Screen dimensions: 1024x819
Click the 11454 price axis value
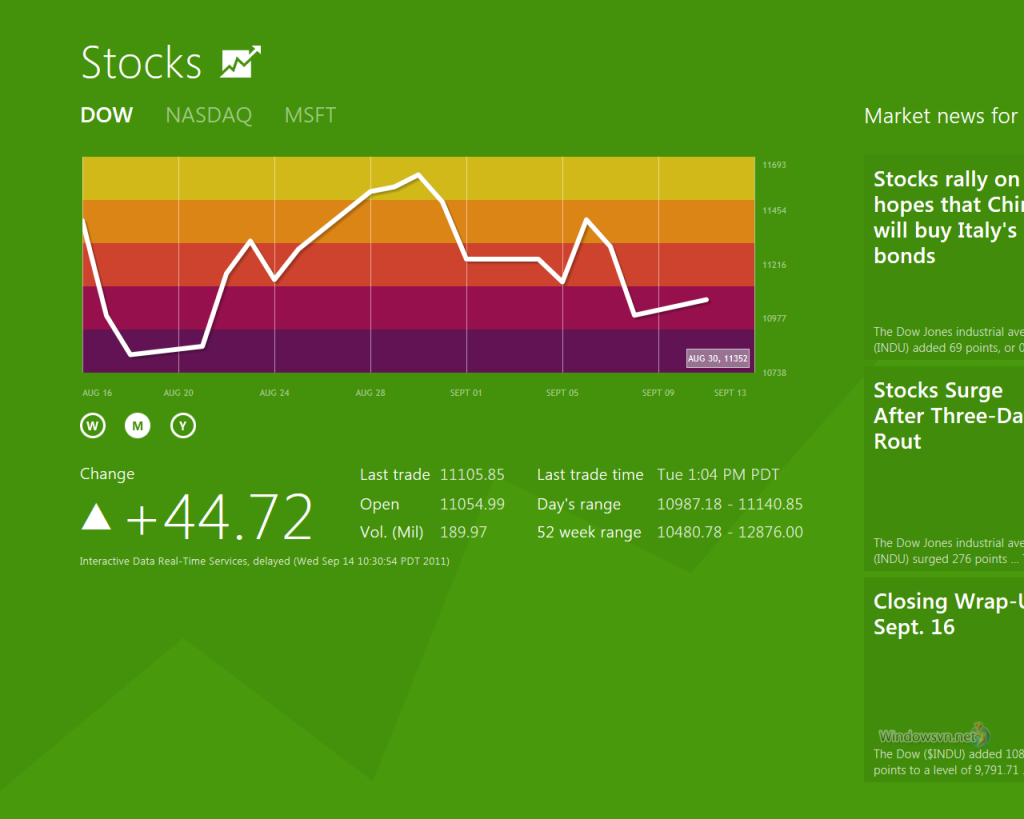(775, 210)
